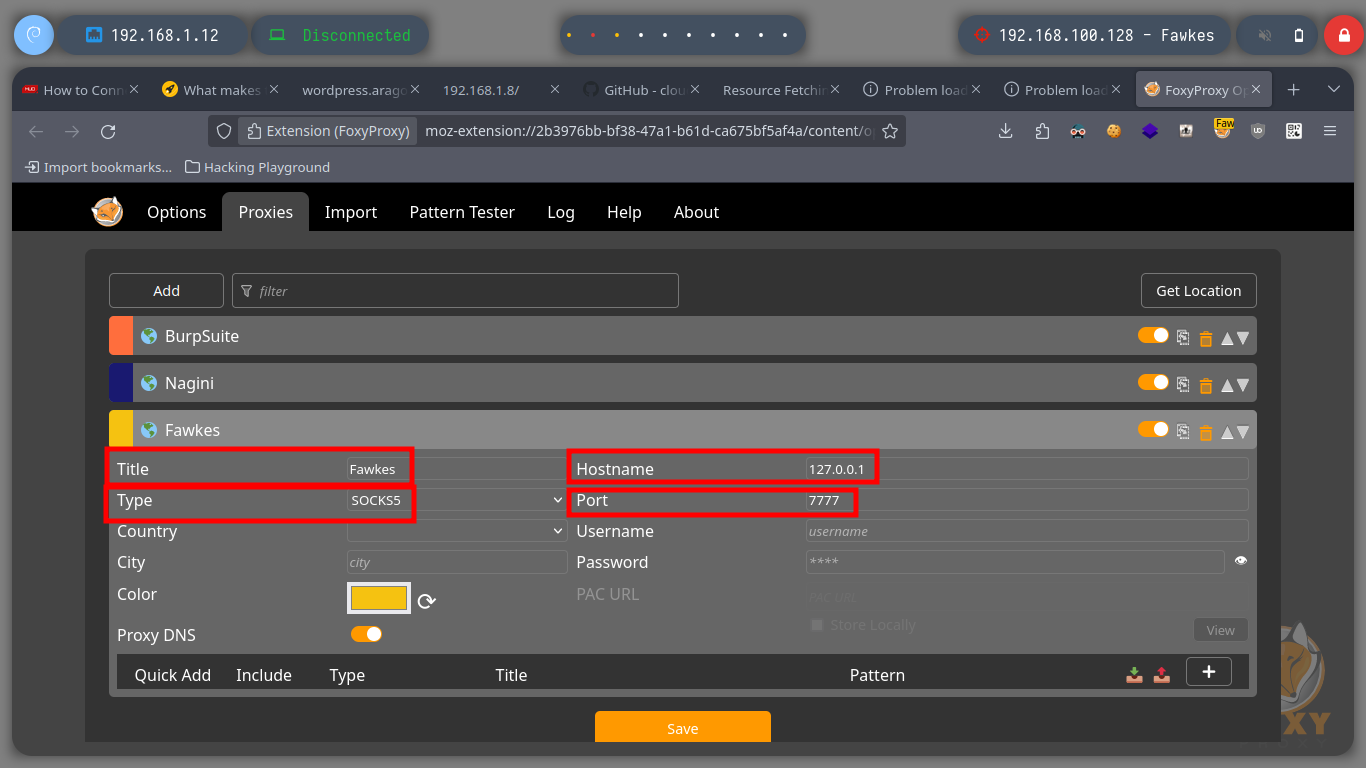The height and width of the screenshot is (768, 1366).
Task: Export patterns with red upload icon
Action: [x=1161, y=675]
